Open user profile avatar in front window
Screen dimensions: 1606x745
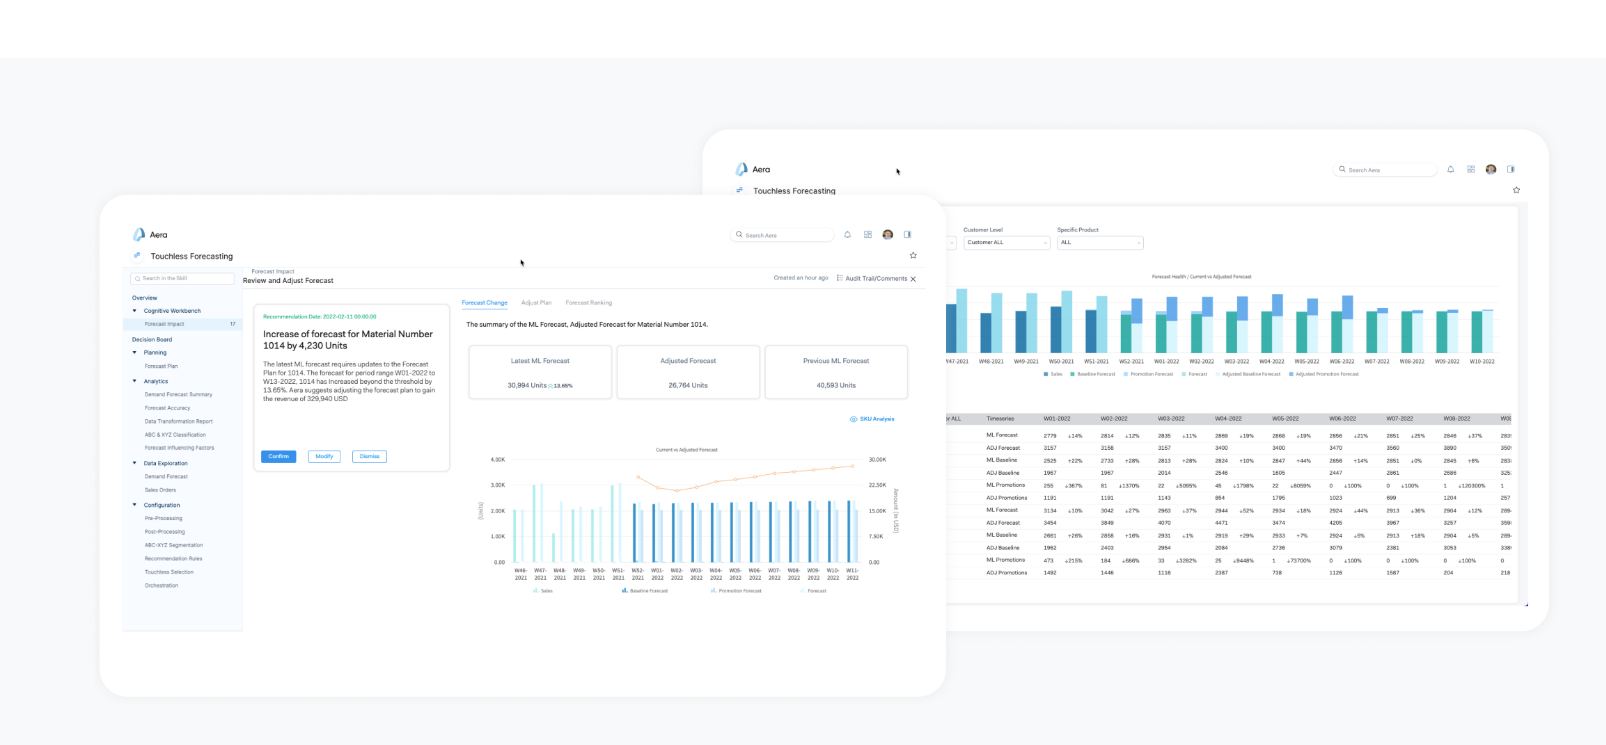(x=888, y=235)
